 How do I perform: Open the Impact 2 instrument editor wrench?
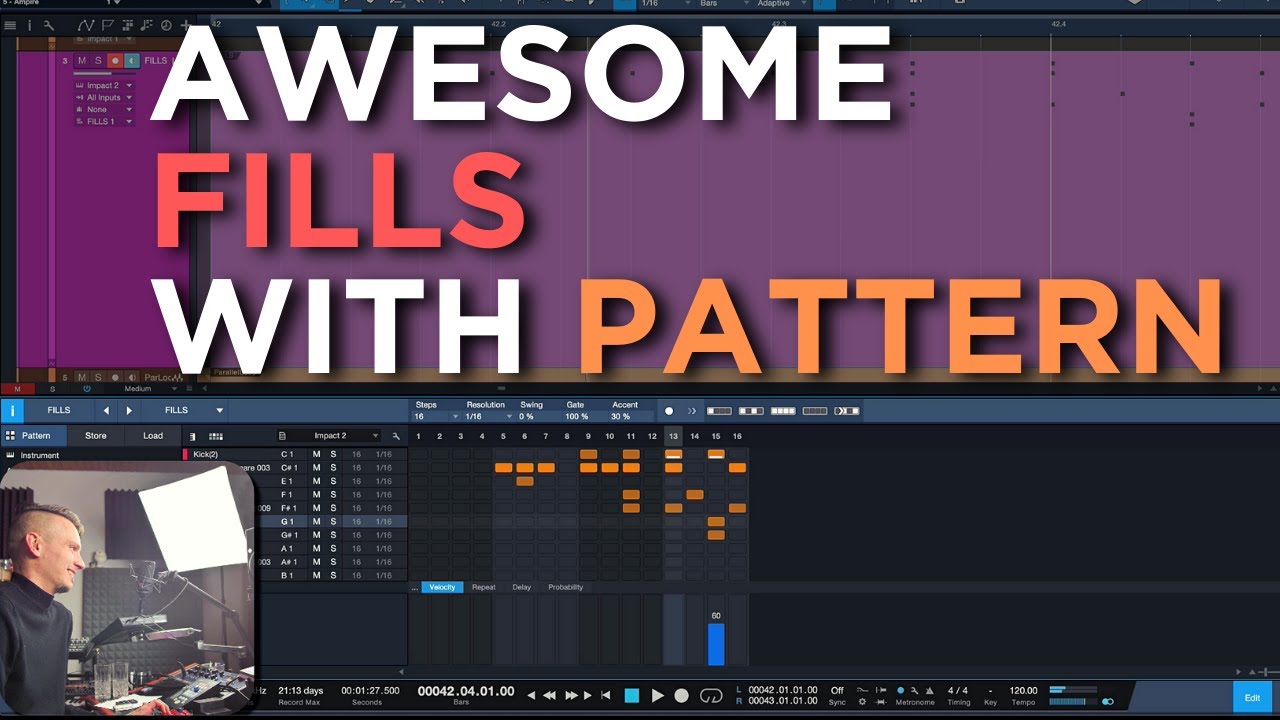[396, 436]
